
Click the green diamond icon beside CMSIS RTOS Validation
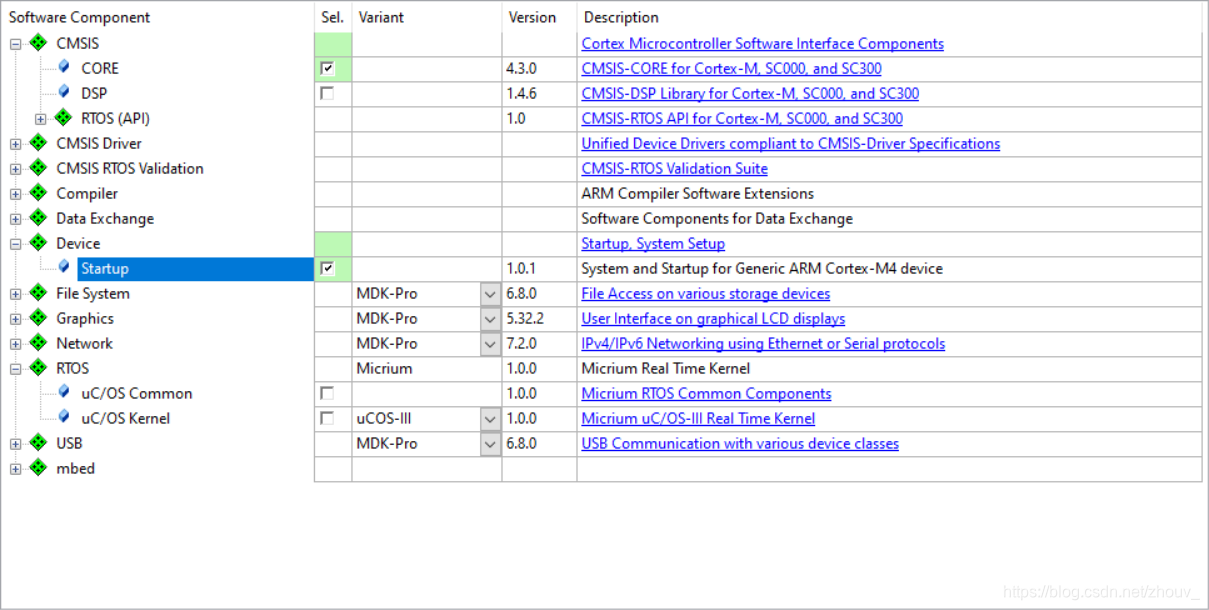(39, 168)
